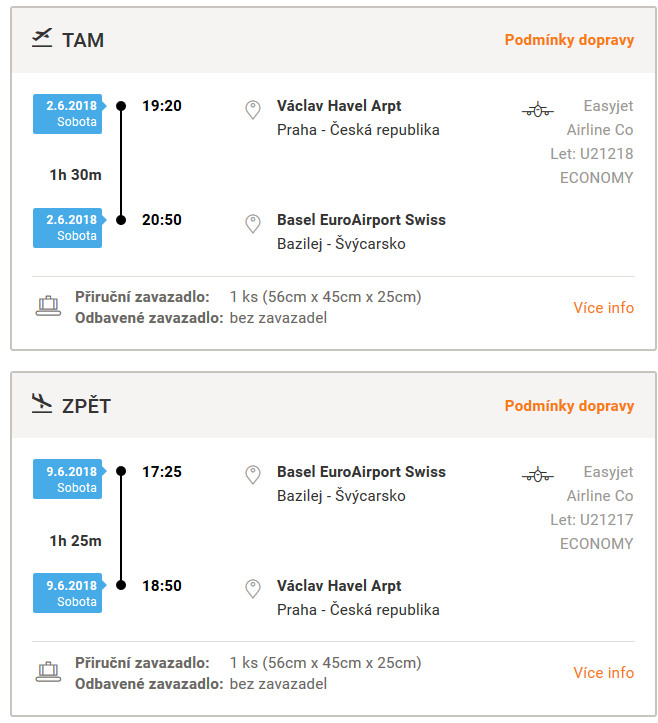Open Podmínky dopravy for the ZPĚT flight
The height and width of the screenshot is (723, 658).
coord(569,406)
